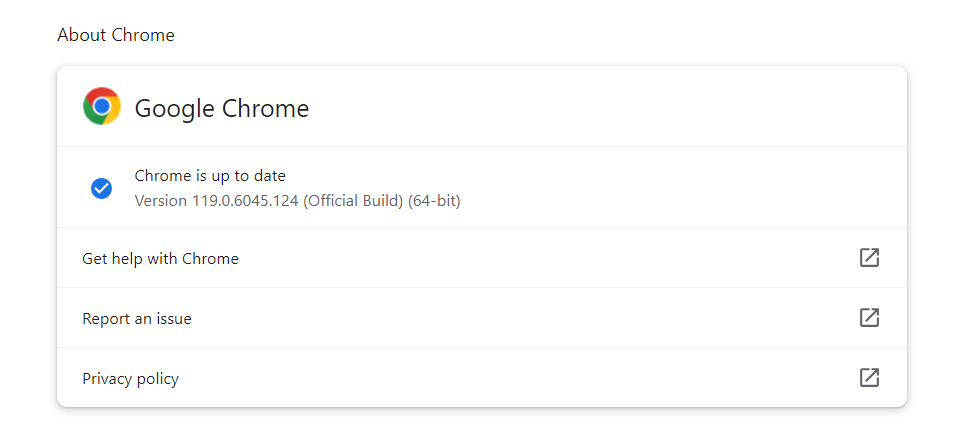953x447 pixels.
Task: Open external link icon for Get help
Action: pyautogui.click(x=869, y=258)
